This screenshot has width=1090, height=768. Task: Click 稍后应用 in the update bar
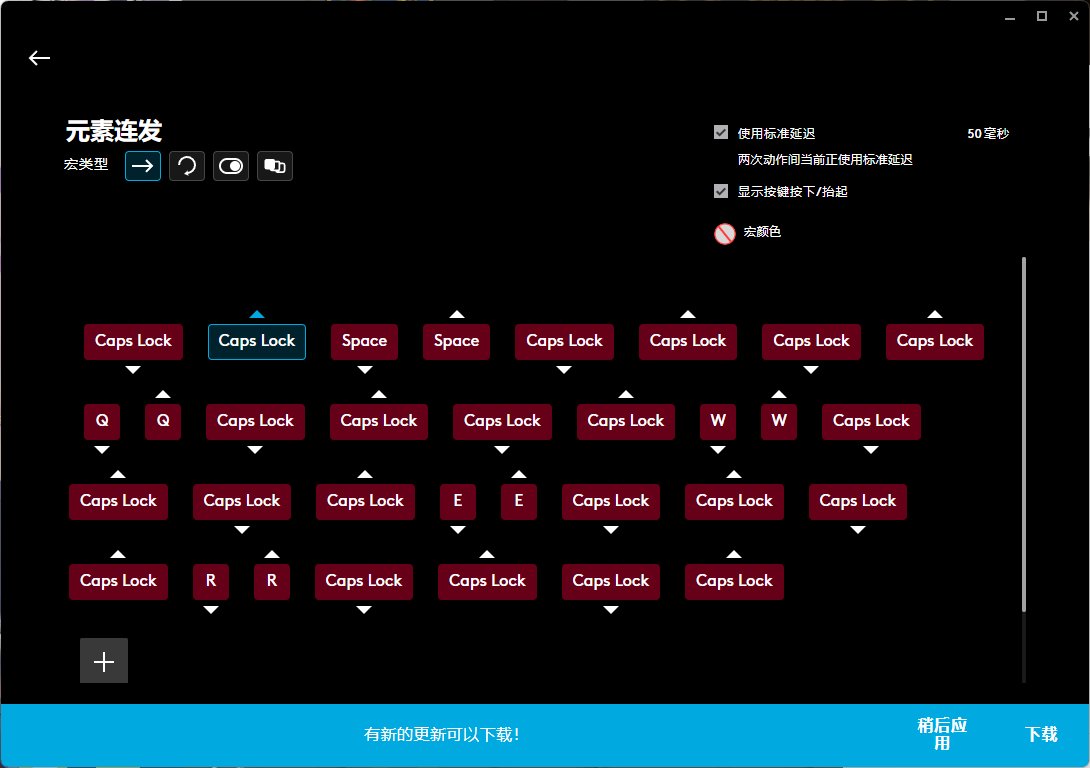pos(942,734)
